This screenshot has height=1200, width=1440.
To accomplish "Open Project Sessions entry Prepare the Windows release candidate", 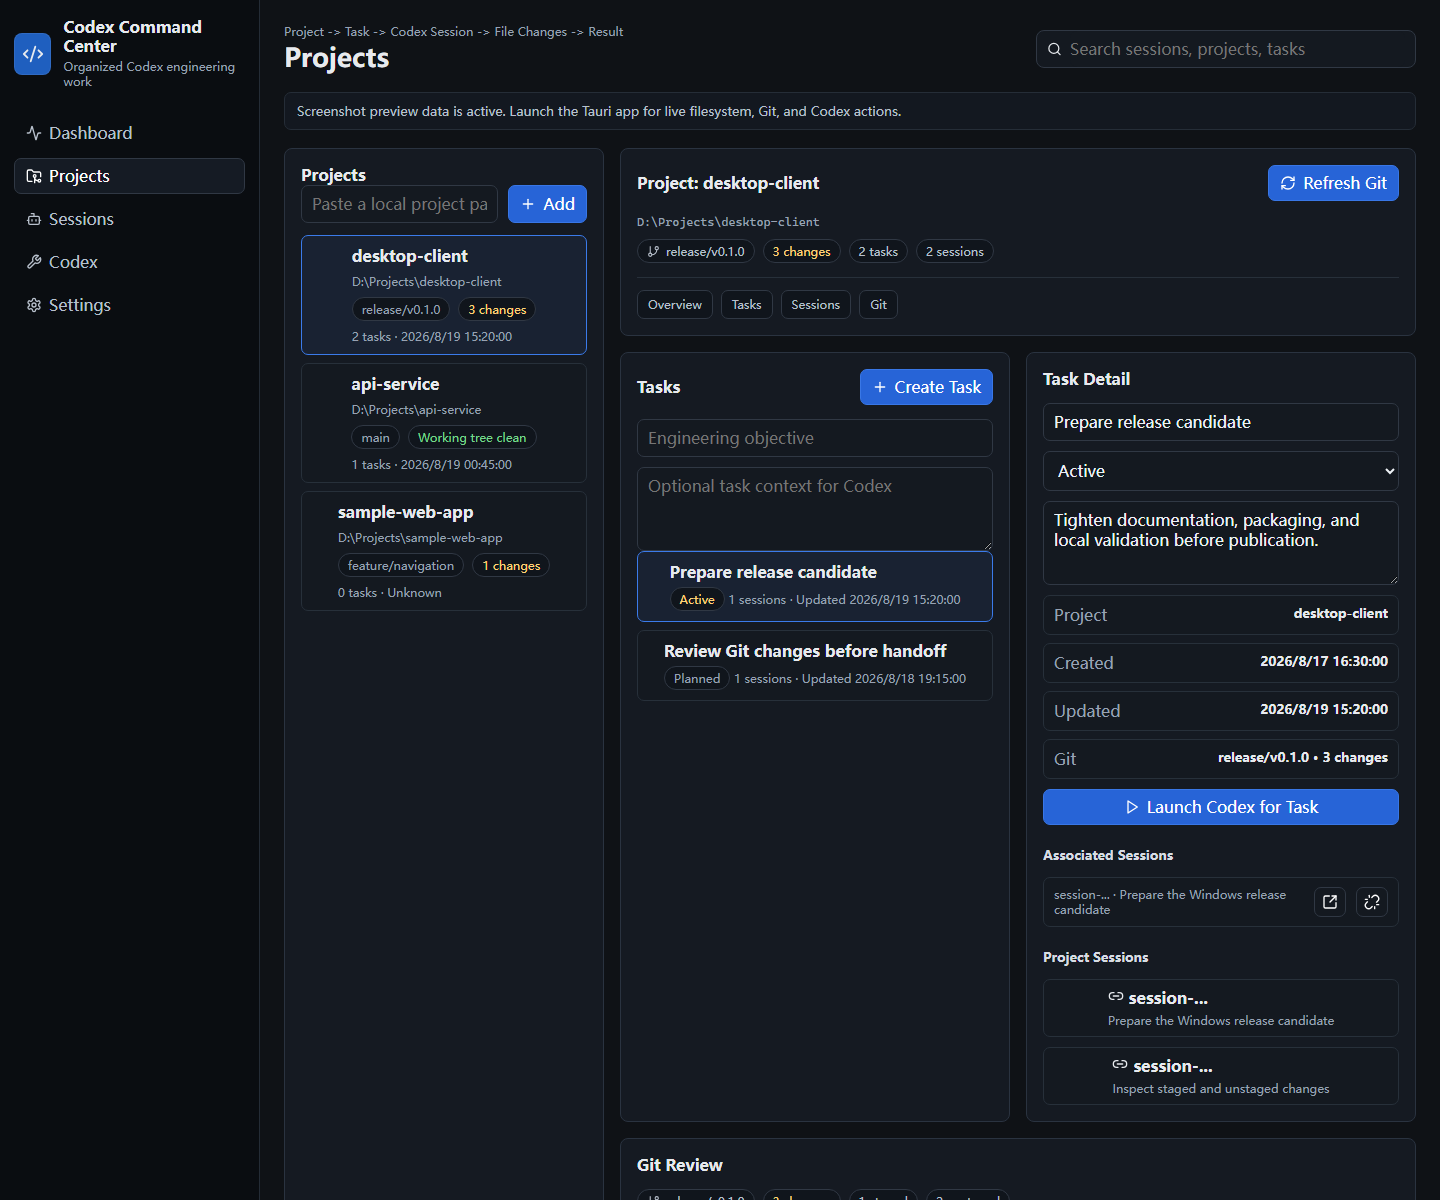I will tap(1220, 1008).
